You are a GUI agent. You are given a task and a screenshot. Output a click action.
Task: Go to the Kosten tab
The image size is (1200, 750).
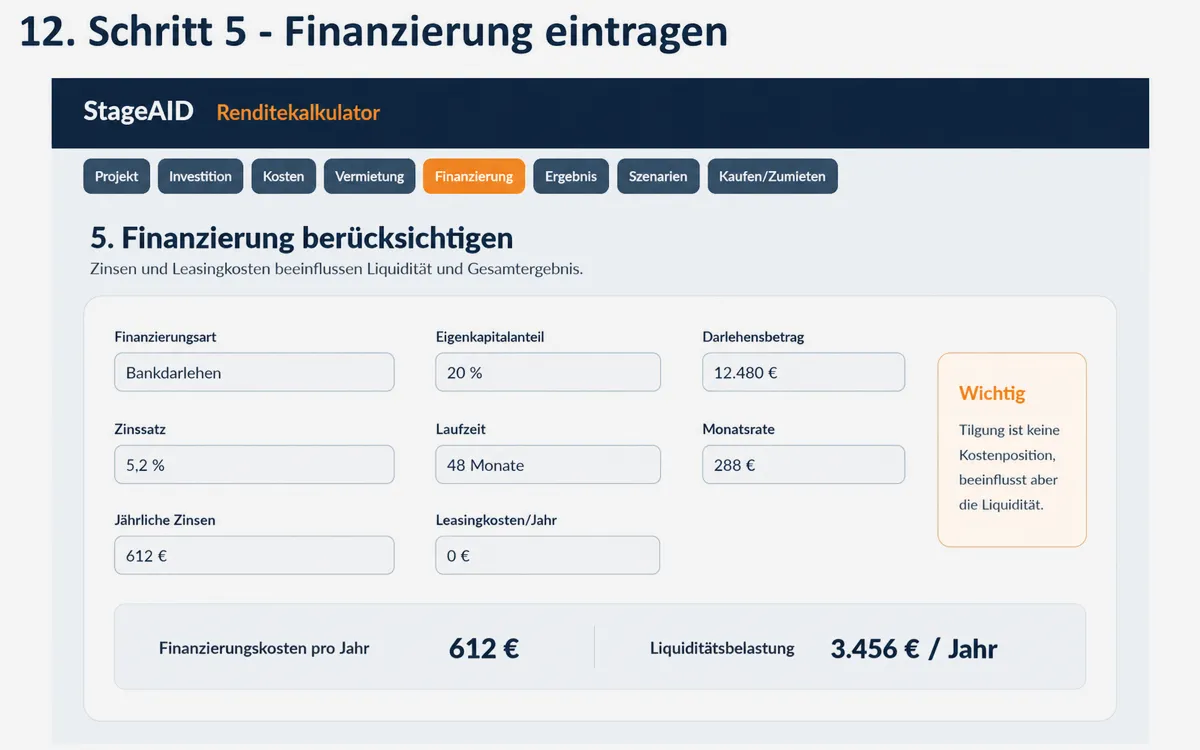[284, 176]
